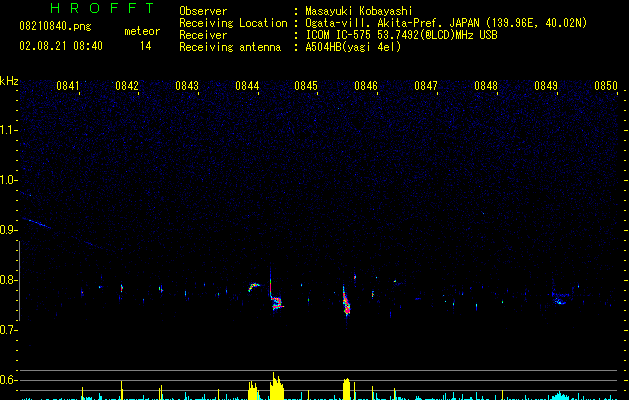Viewport: 629px width, 400px height.
Task: Click the gray range bar on left axis
Action: point(19,281)
